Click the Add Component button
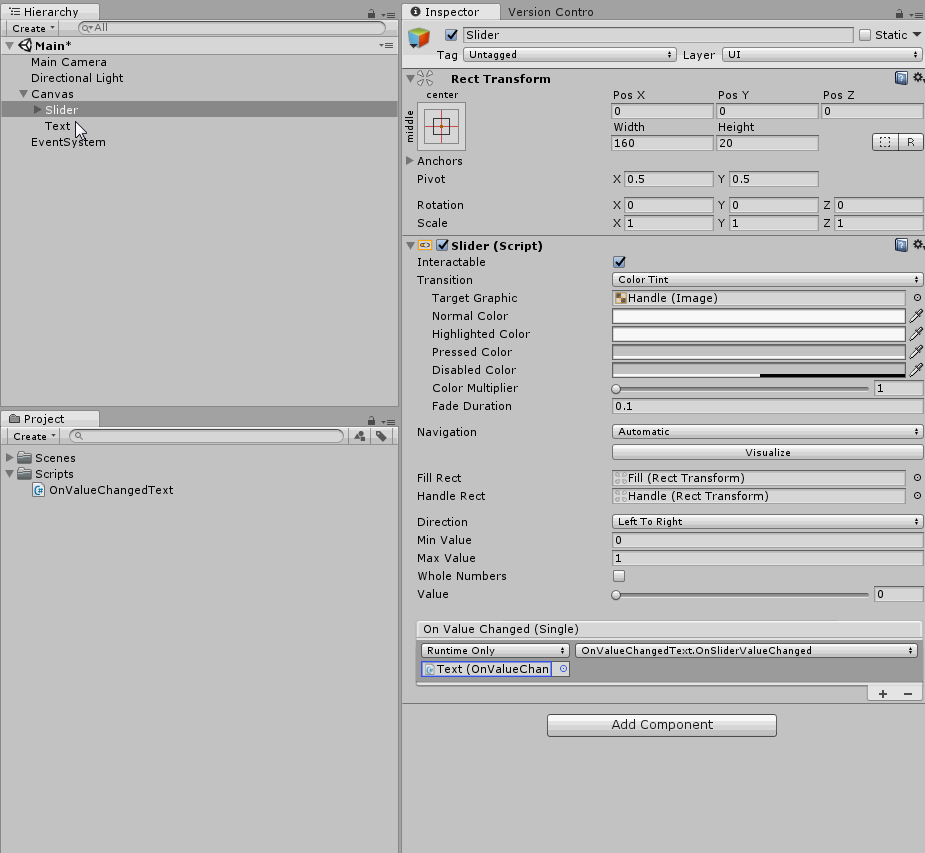Image resolution: width=925 pixels, height=853 pixels. point(661,725)
